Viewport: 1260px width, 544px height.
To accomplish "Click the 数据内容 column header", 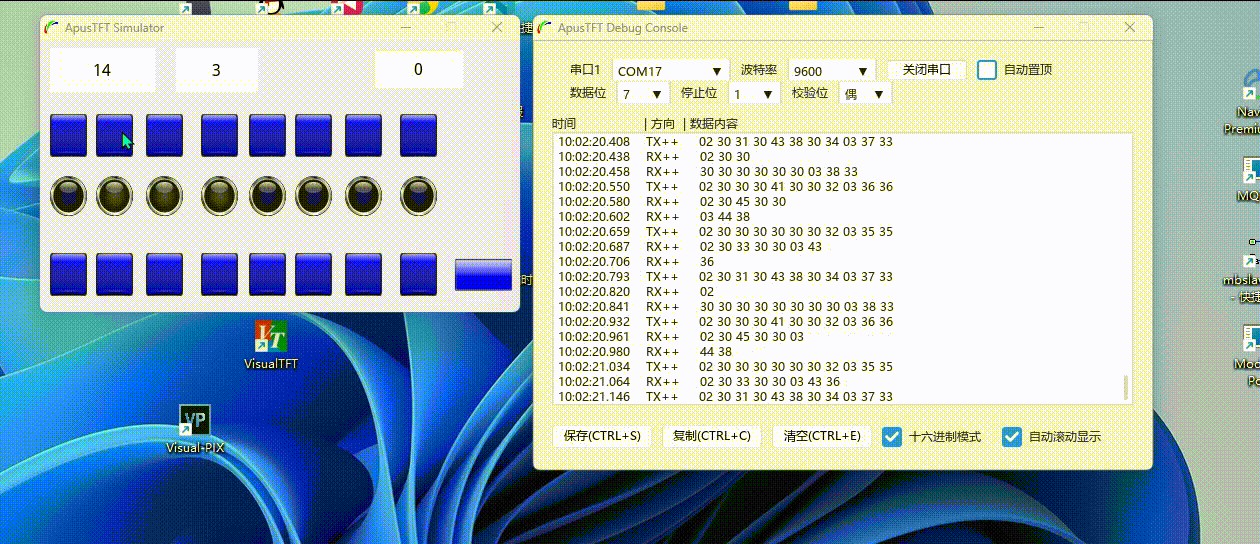I will pyautogui.click(x=714, y=124).
